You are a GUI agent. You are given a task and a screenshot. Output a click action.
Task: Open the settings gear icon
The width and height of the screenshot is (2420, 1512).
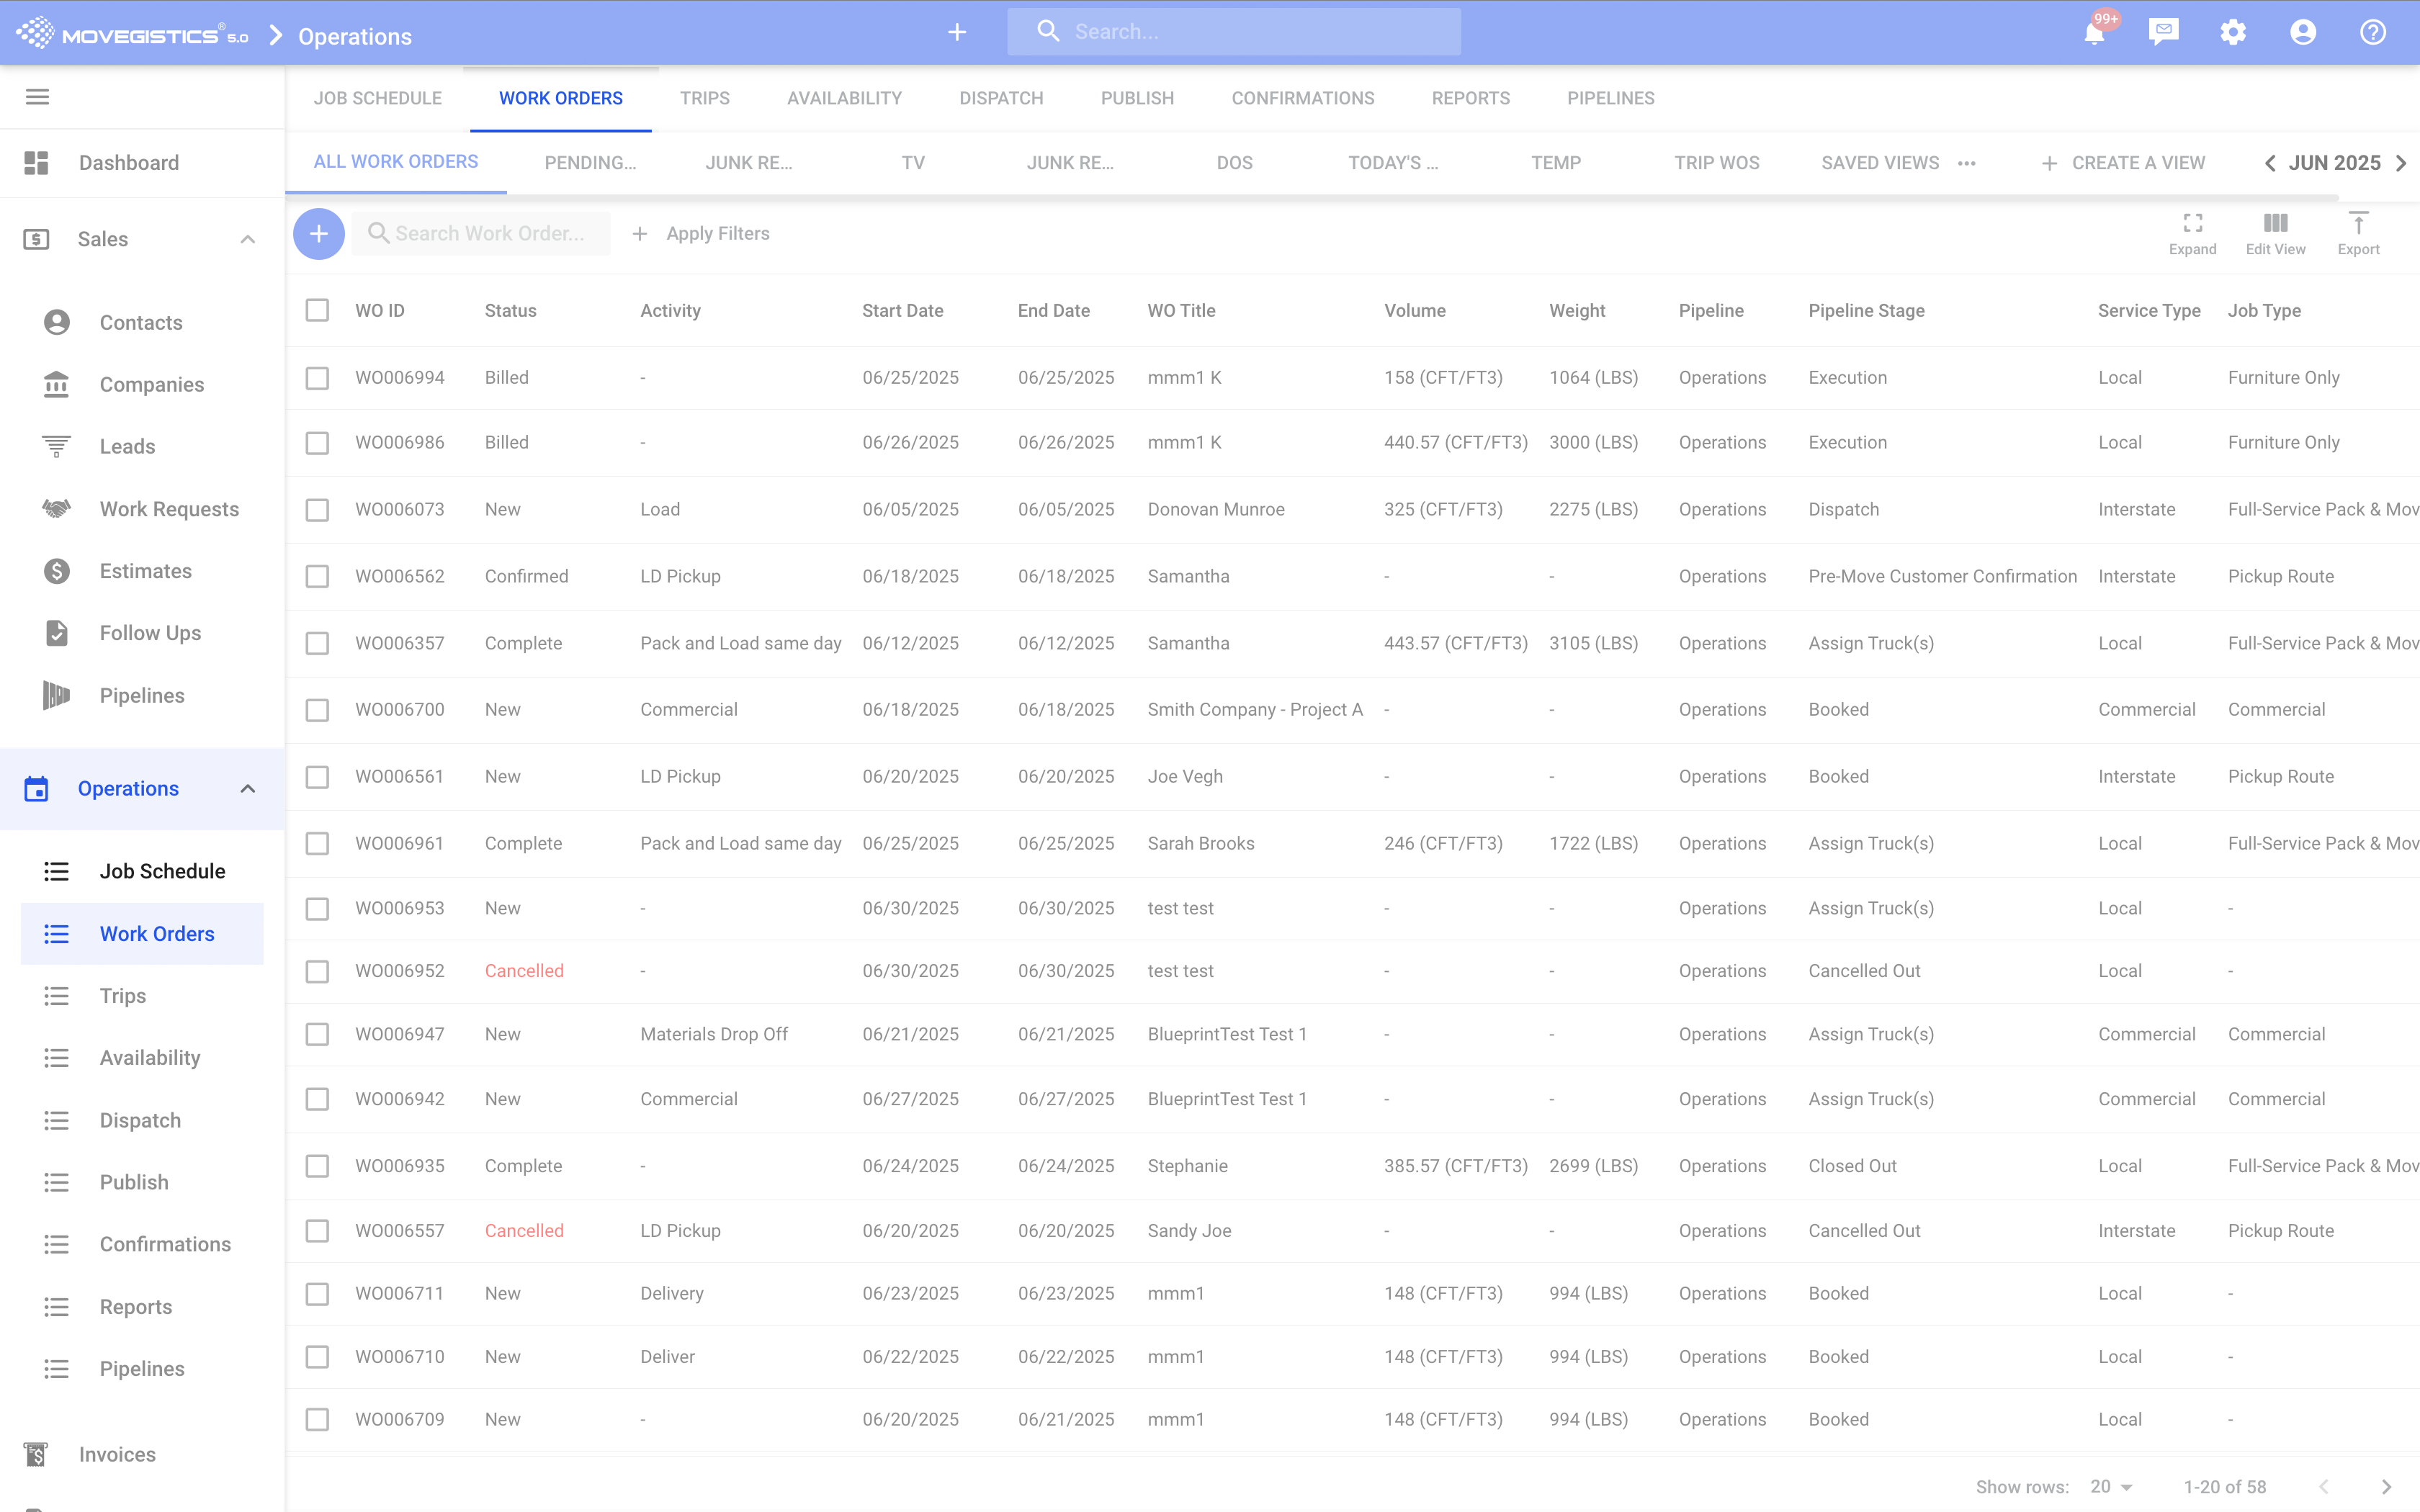coord(2233,32)
